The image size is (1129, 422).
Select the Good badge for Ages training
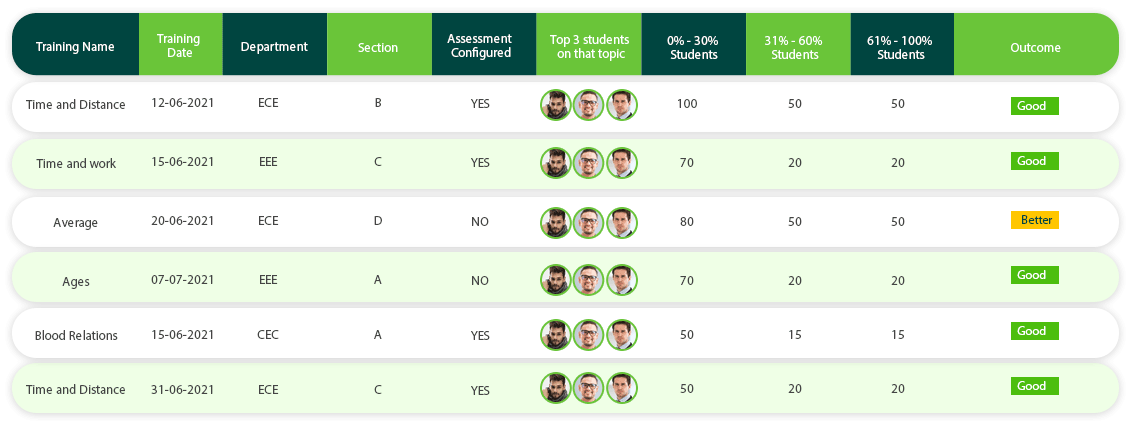tap(1035, 275)
